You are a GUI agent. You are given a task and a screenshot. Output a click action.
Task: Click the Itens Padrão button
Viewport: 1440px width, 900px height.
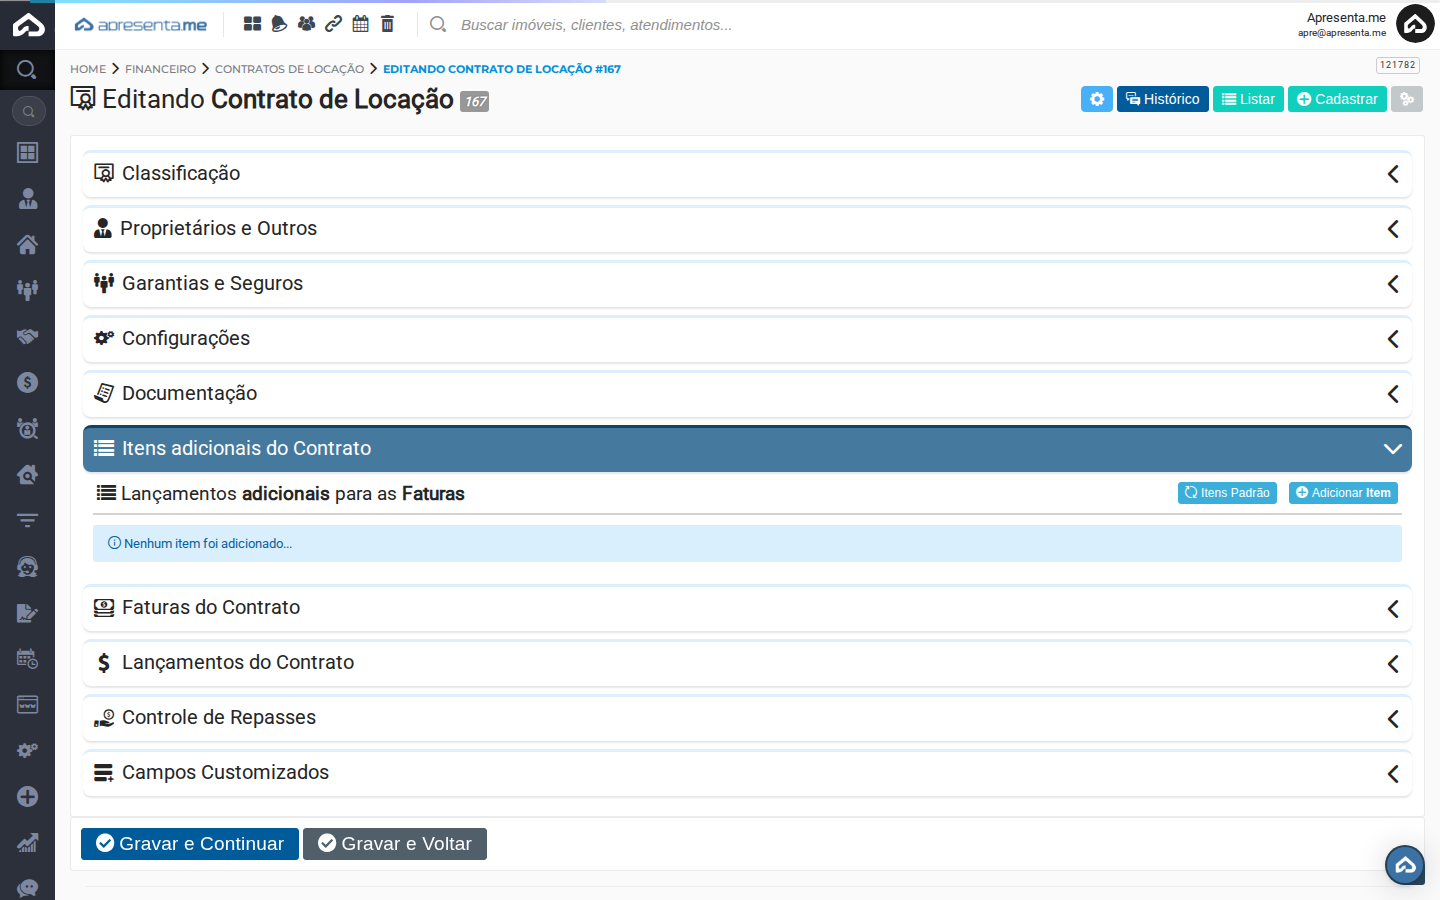(1226, 493)
